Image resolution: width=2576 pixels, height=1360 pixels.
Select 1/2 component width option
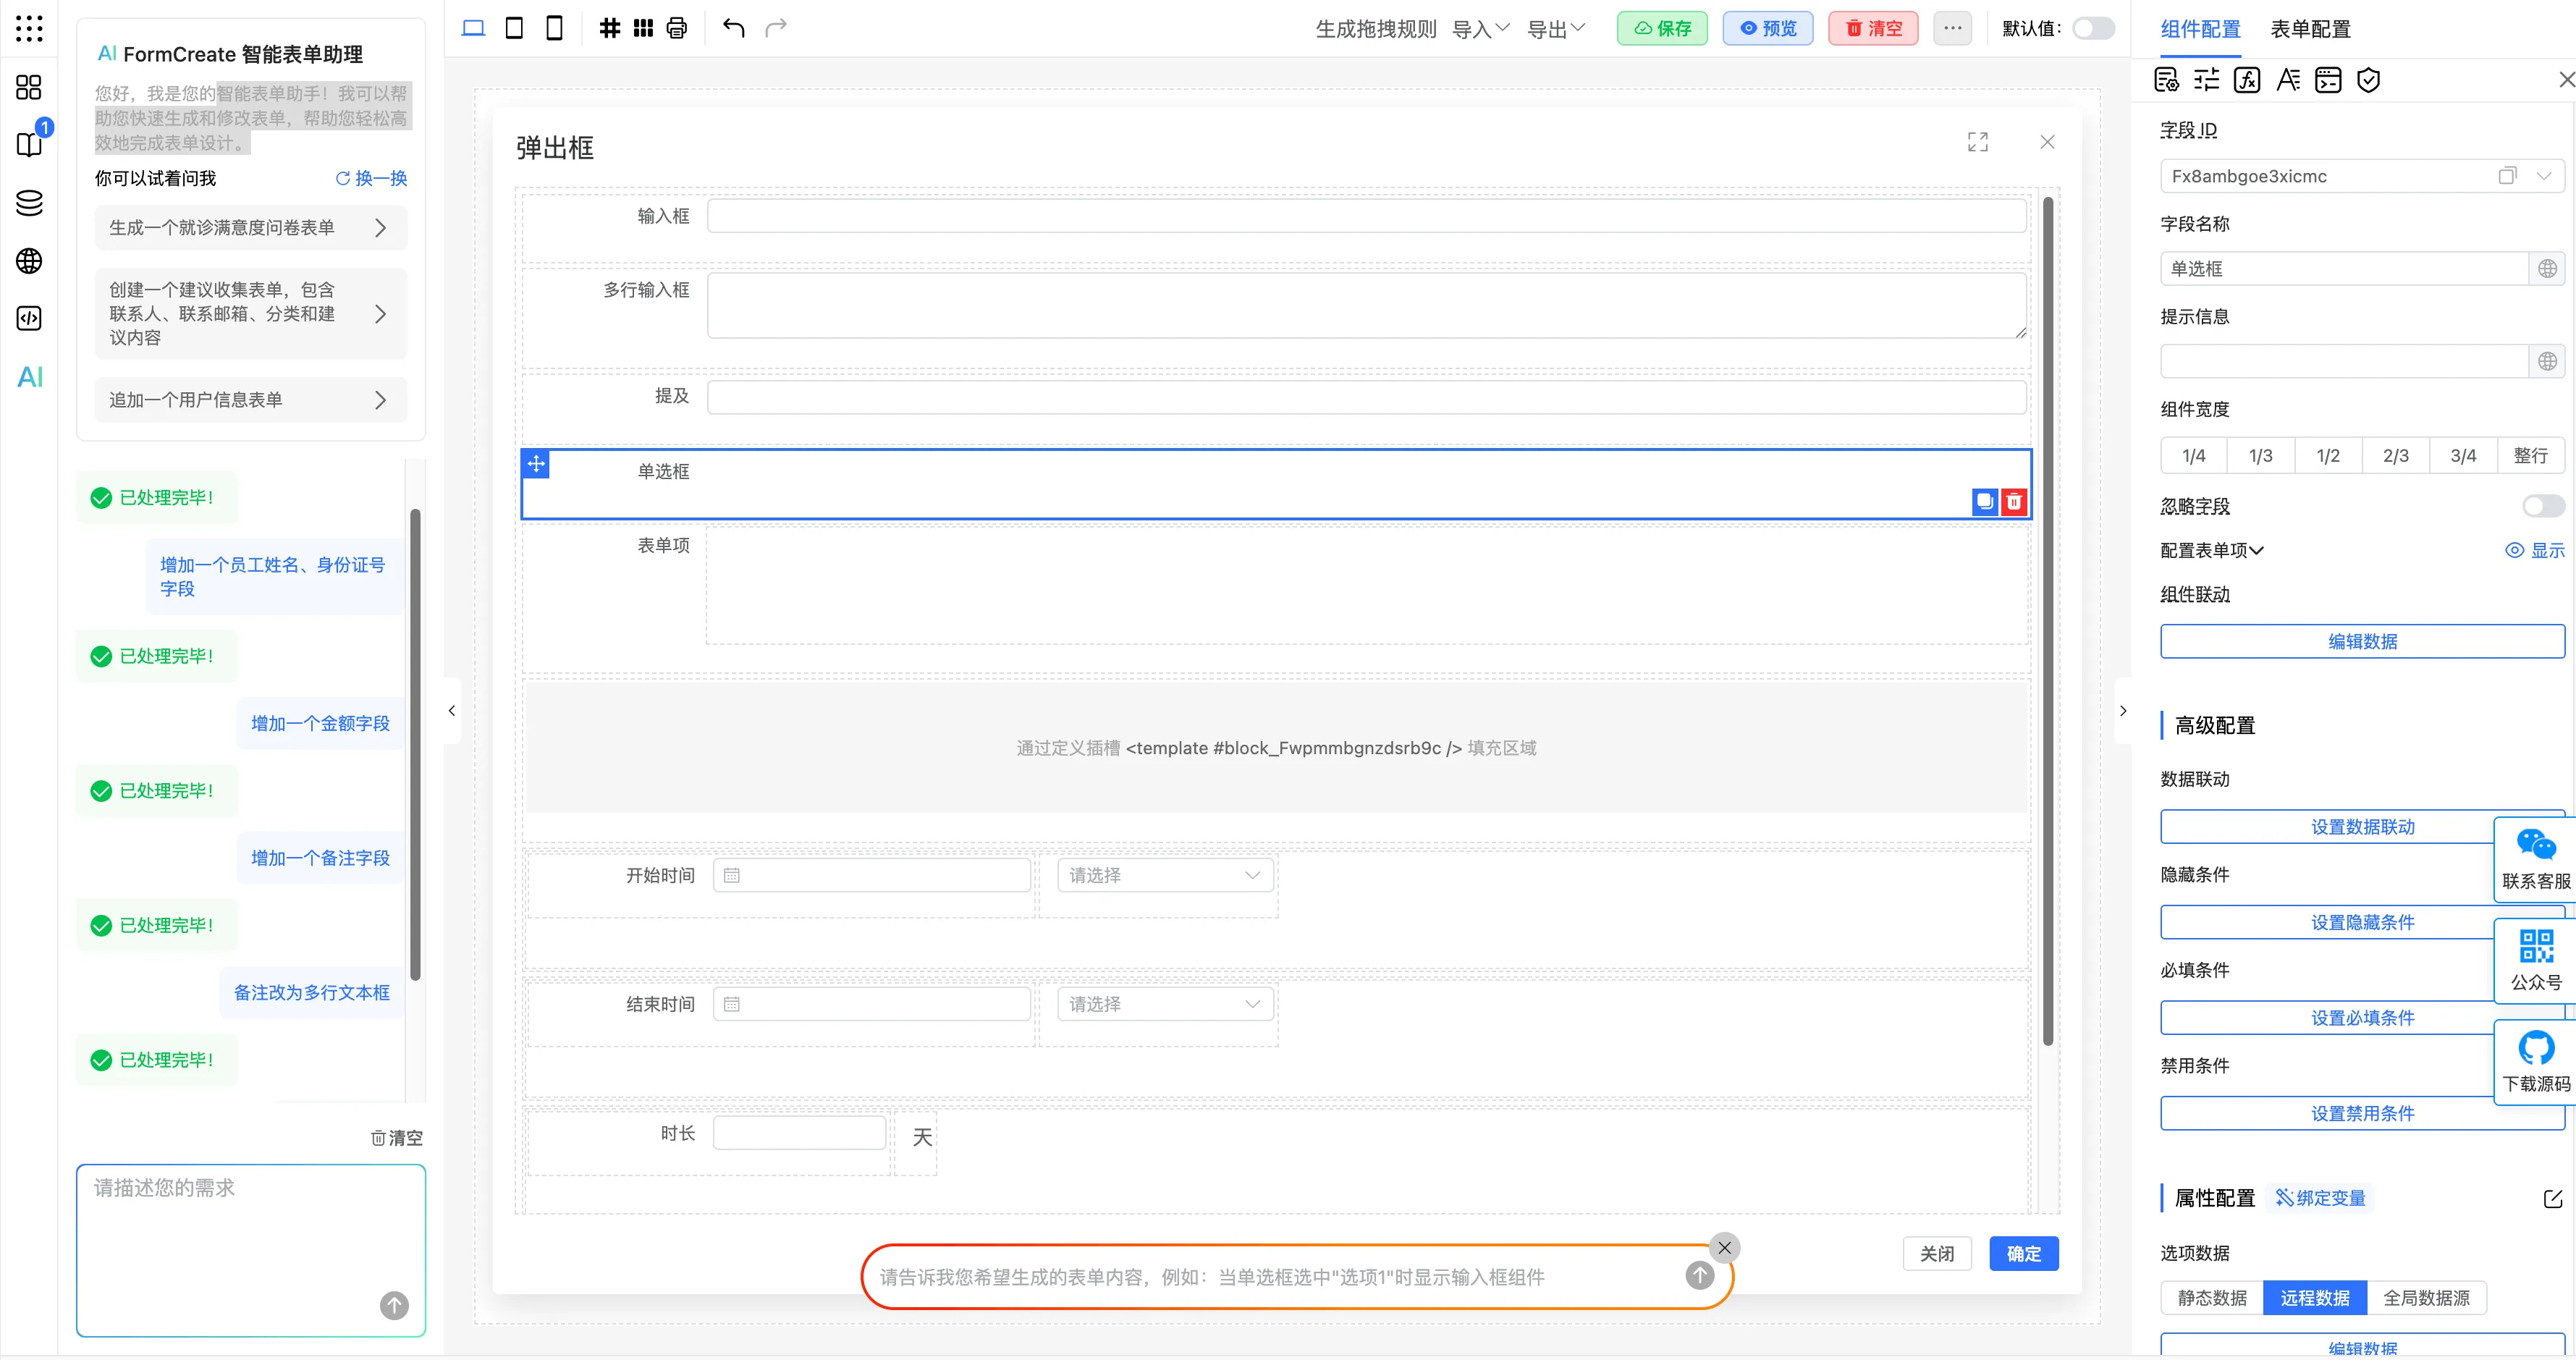click(x=2327, y=456)
